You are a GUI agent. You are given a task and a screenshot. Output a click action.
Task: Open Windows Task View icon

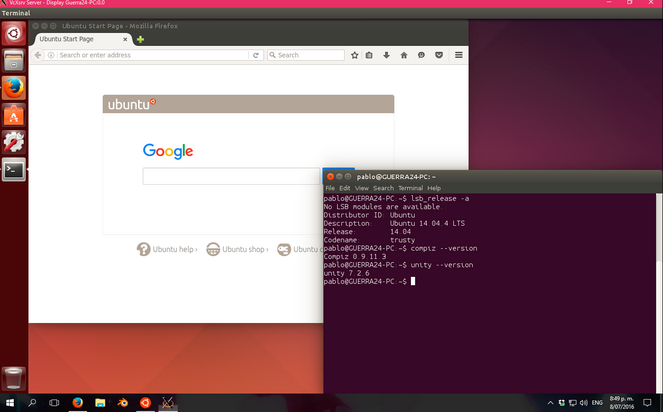54,403
